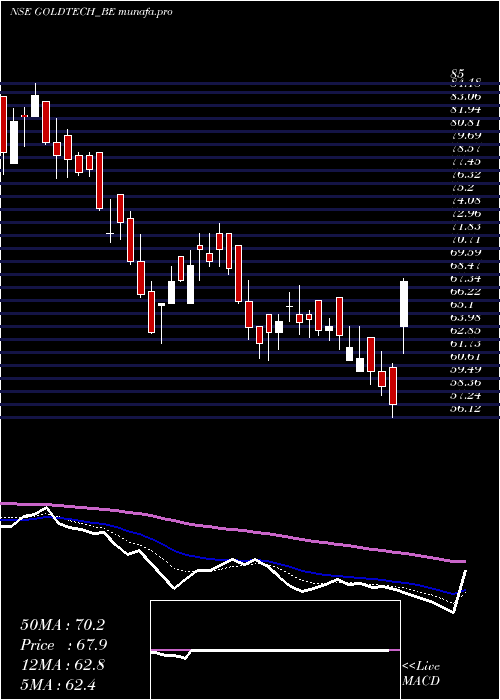This screenshot has height=700, width=500.
Task: Click the 67.34 price axis label
Action: coord(466,279)
